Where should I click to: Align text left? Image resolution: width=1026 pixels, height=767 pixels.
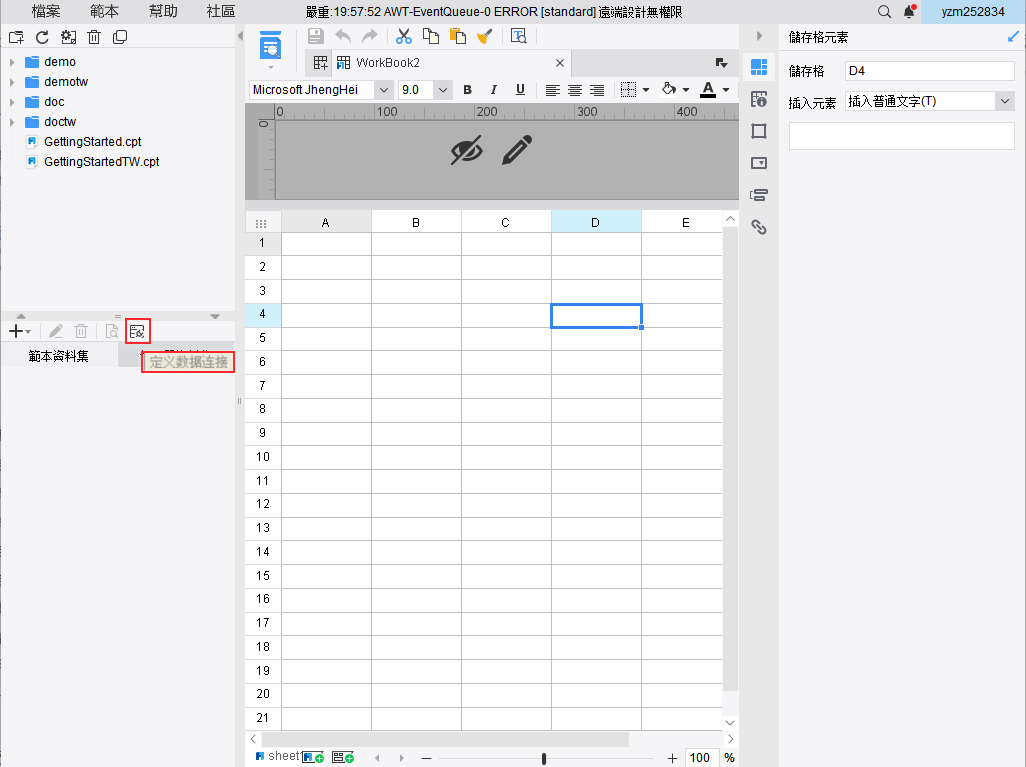coord(553,90)
